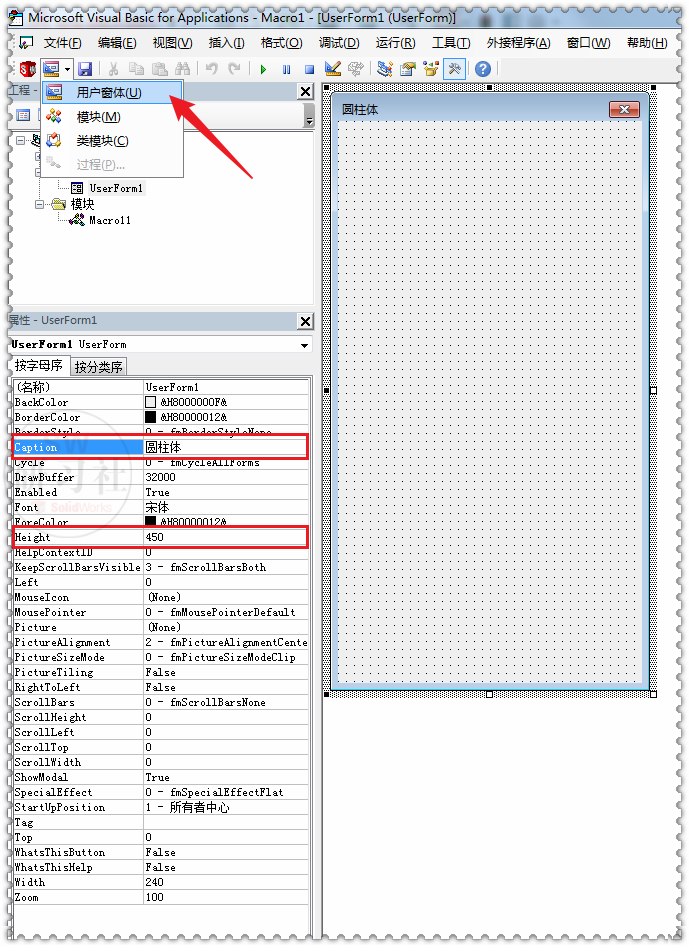Select the StartUpPosition property row
The height and width of the screenshot is (947, 689).
[x=161, y=807]
